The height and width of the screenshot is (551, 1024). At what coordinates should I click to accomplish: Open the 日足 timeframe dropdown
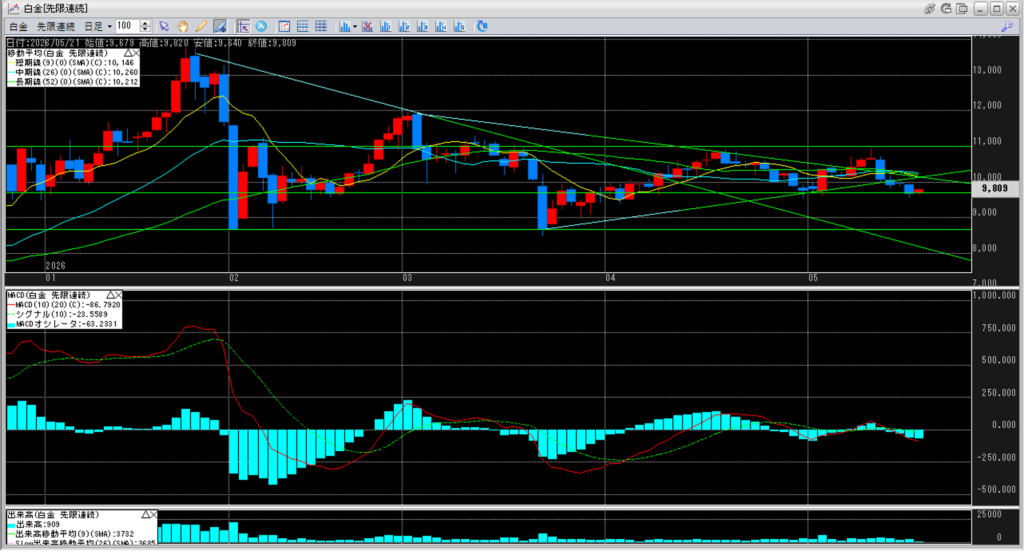97,27
